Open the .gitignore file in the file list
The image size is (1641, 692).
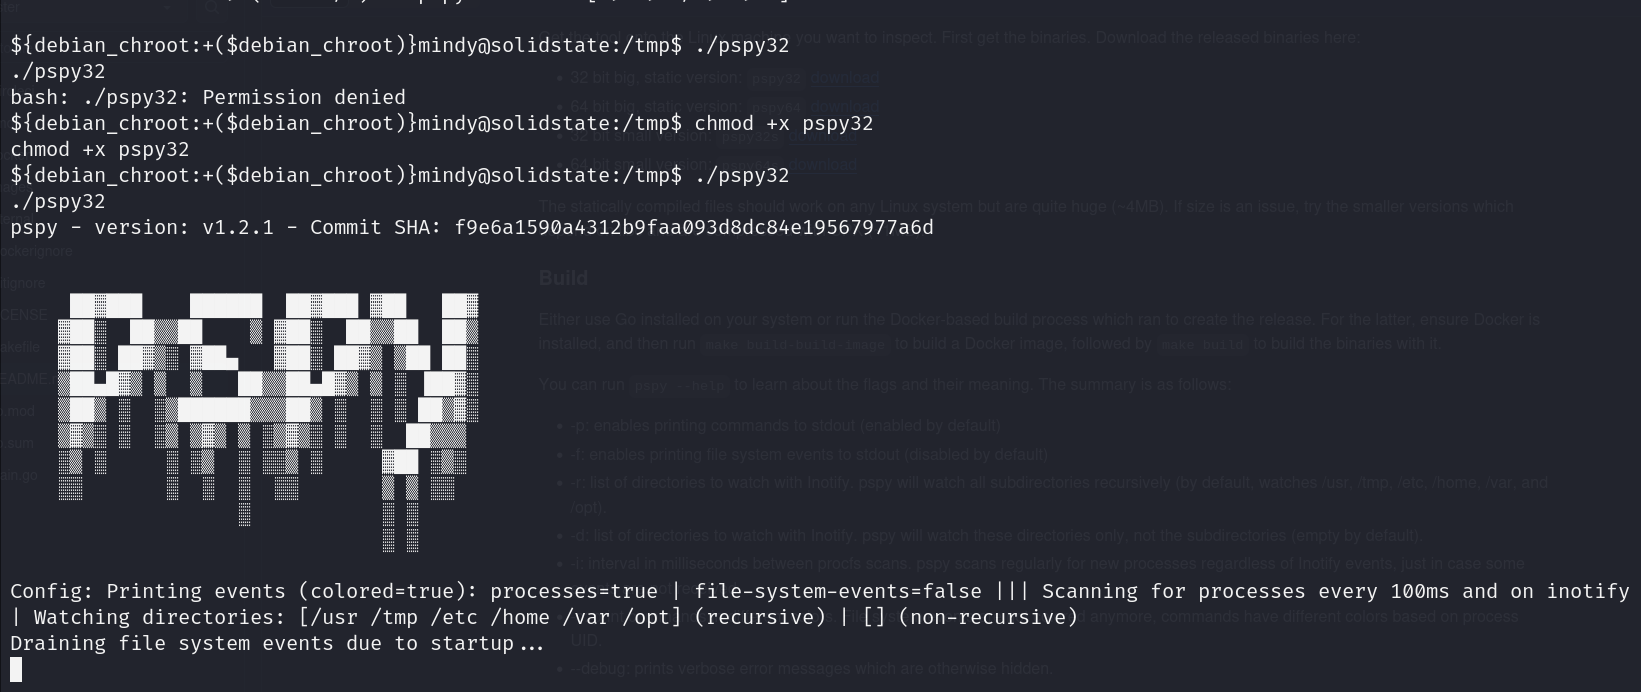point(24,283)
